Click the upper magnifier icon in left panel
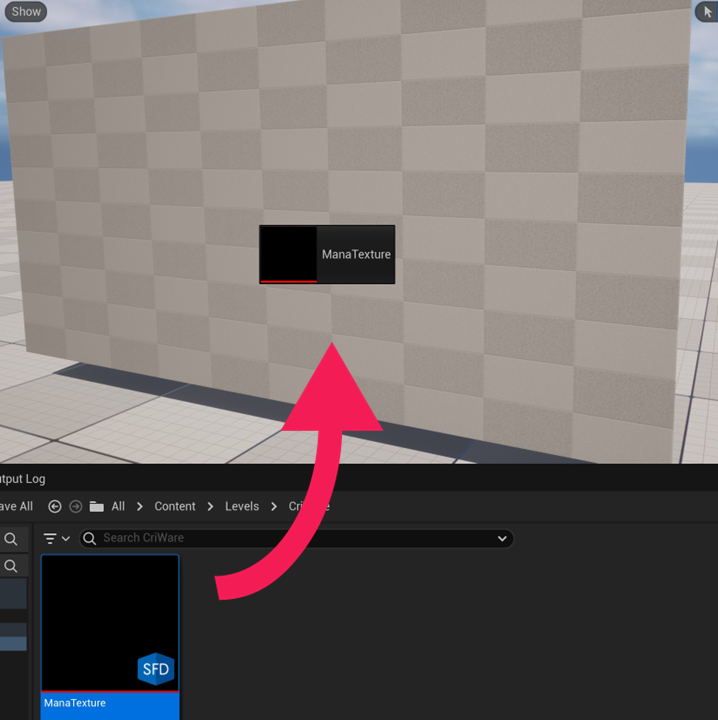The width and height of the screenshot is (718, 720). click(11, 540)
